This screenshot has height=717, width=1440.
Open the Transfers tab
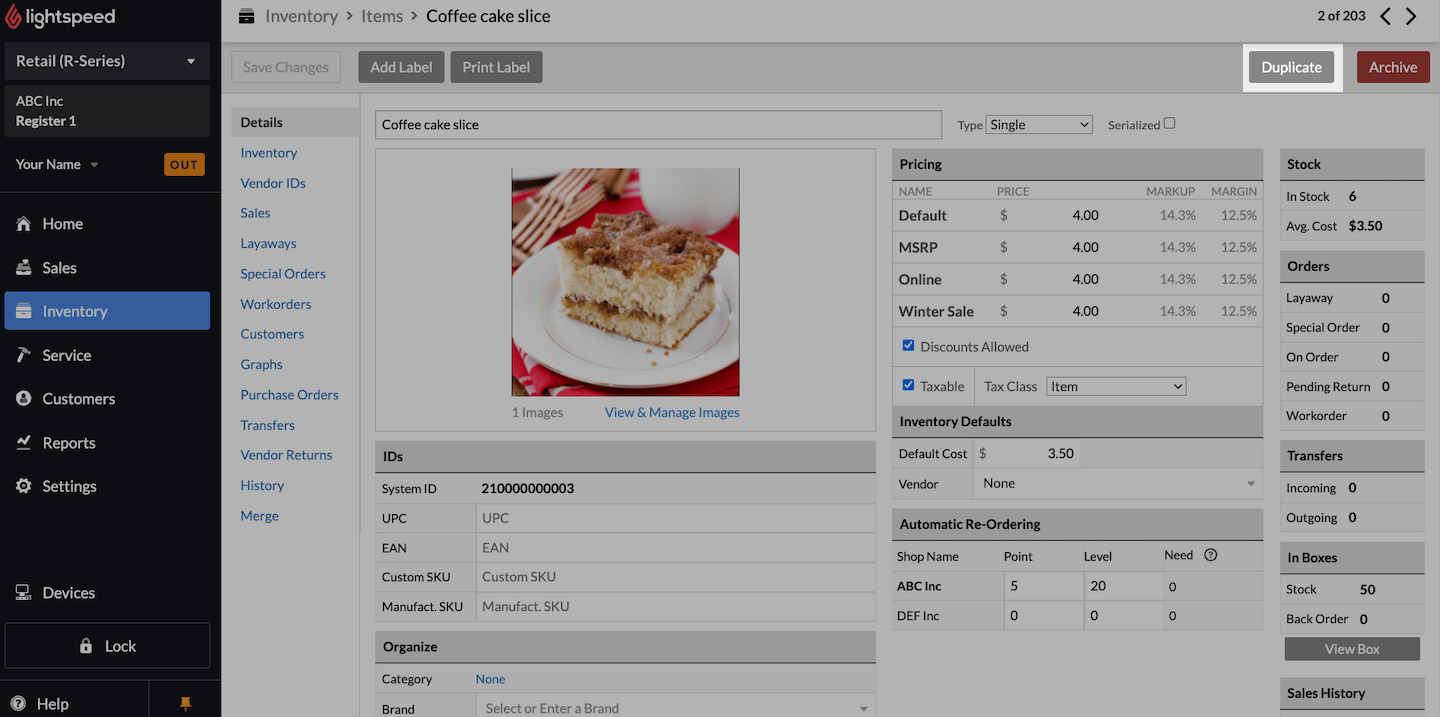click(x=267, y=425)
